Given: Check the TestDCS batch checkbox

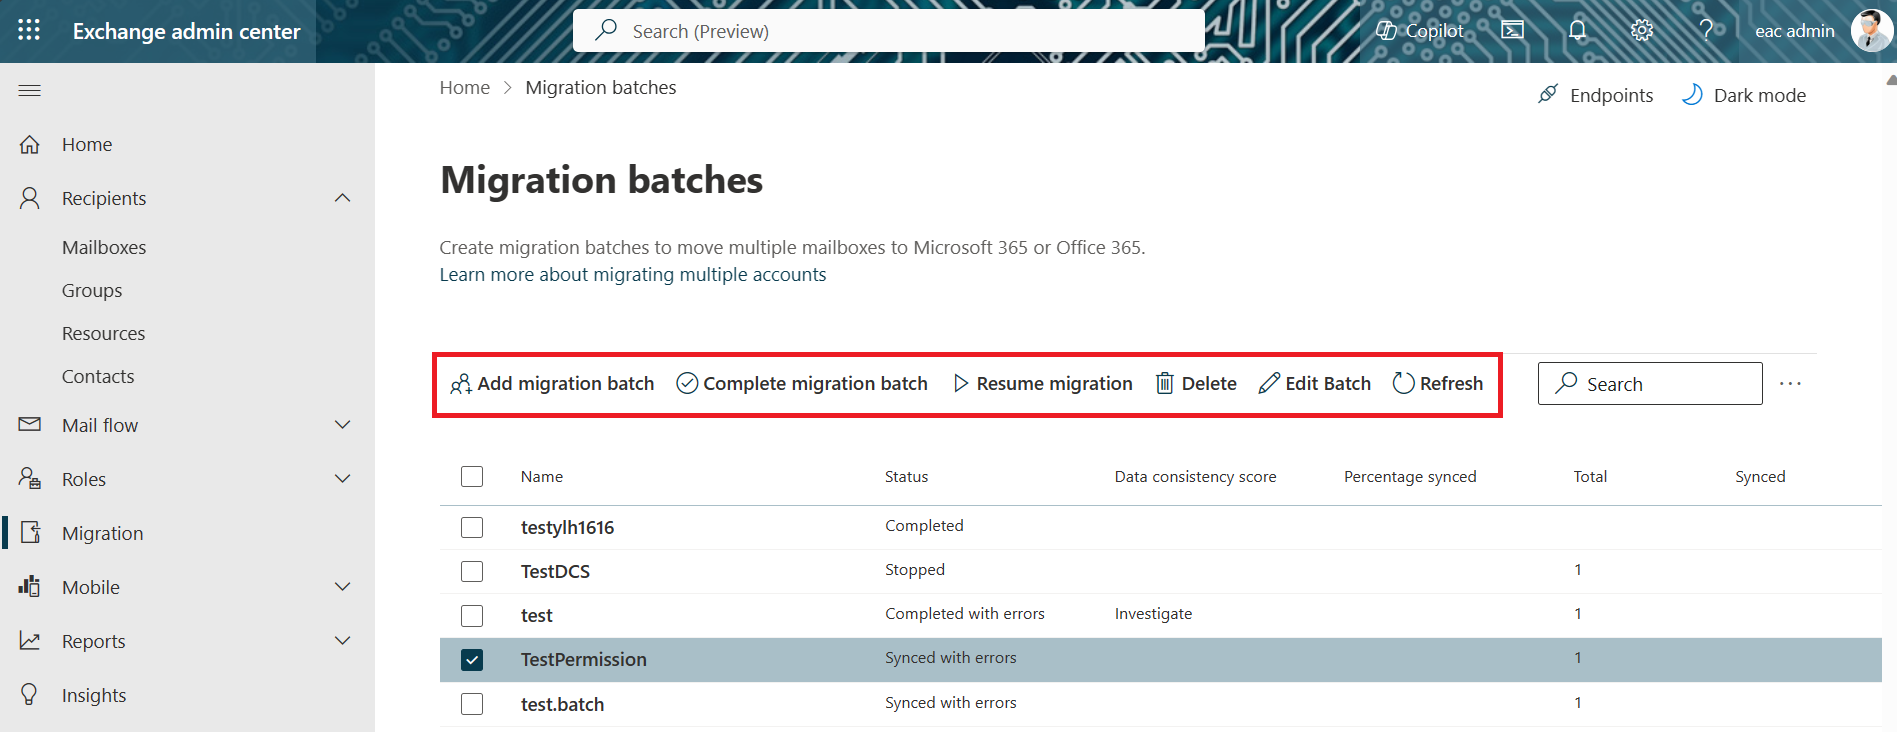Looking at the screenshot, I should pyautogui.click(x=472, y=571).
